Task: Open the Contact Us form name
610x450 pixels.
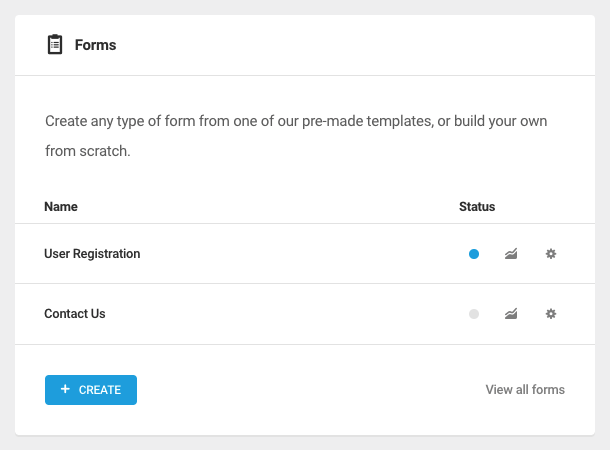Action: [x=75, y=313]
